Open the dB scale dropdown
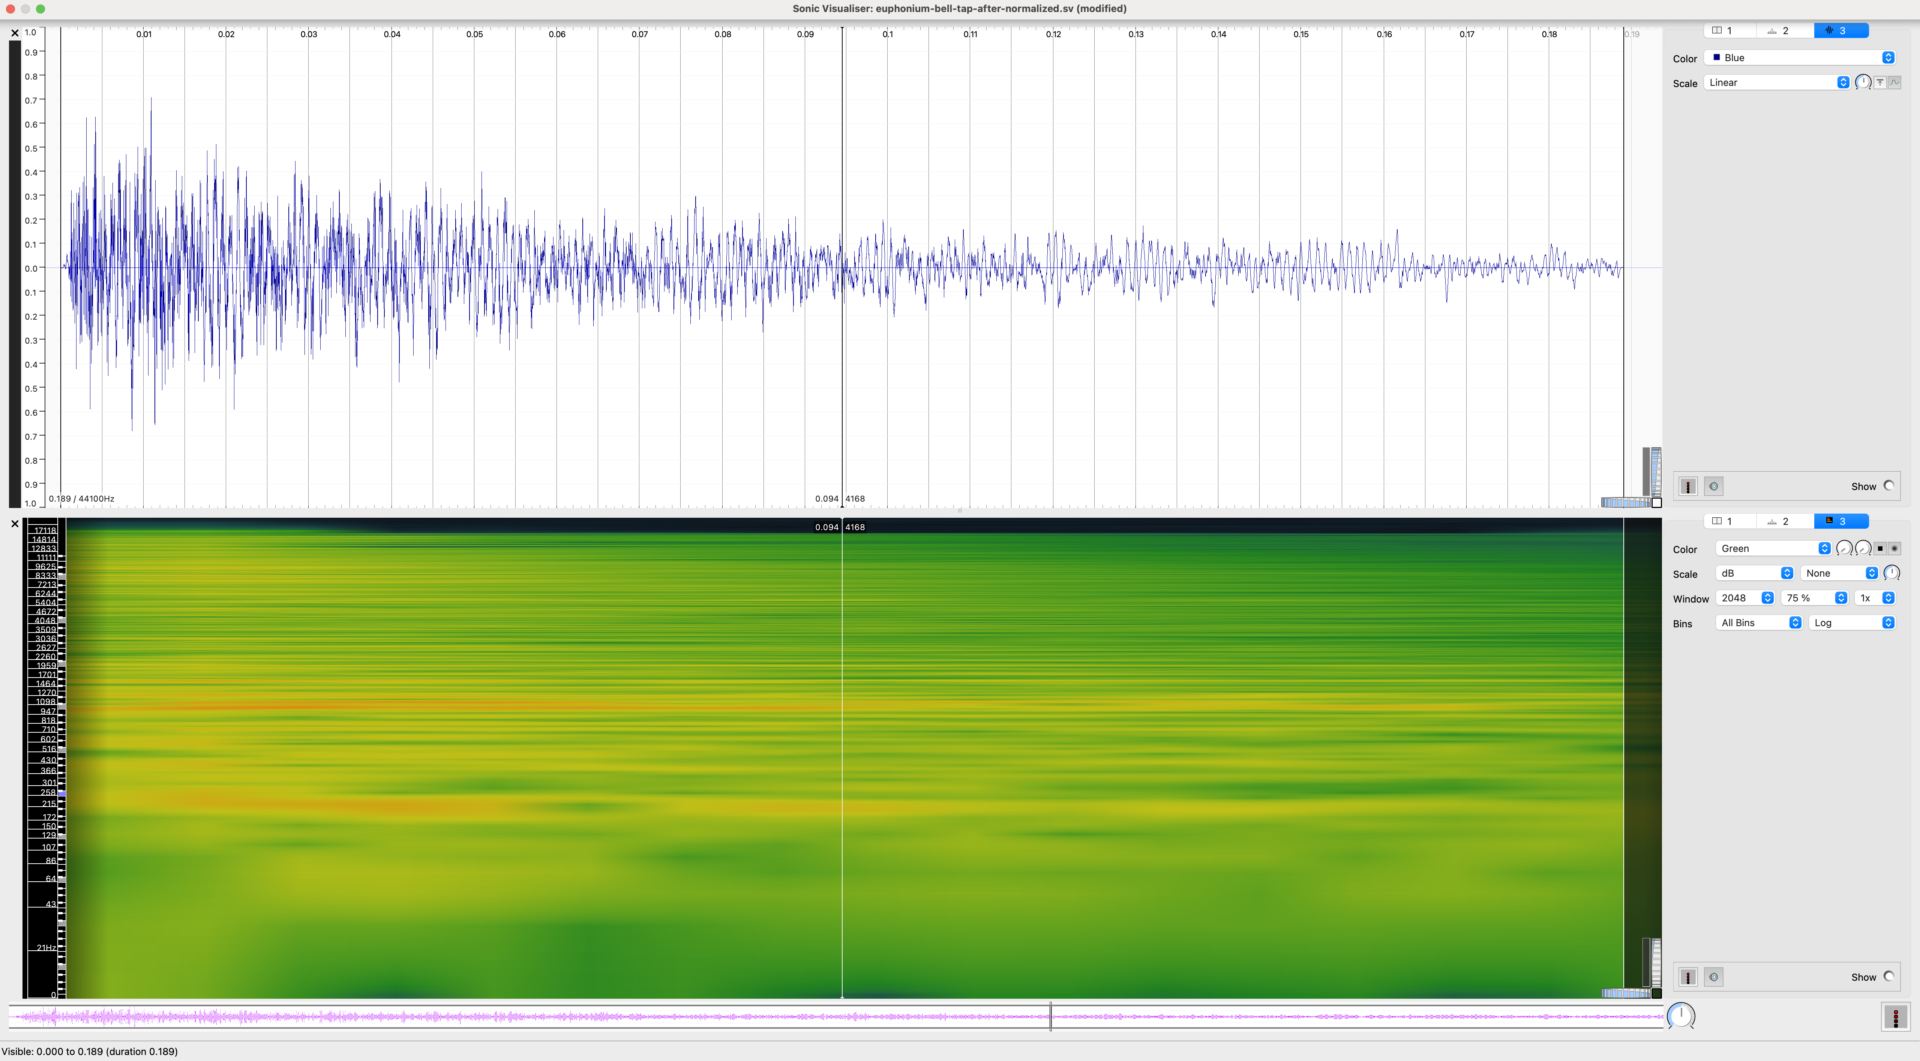Image resolution: width=1920 pixels, height=1061 pixels. tap(1755, 574)
